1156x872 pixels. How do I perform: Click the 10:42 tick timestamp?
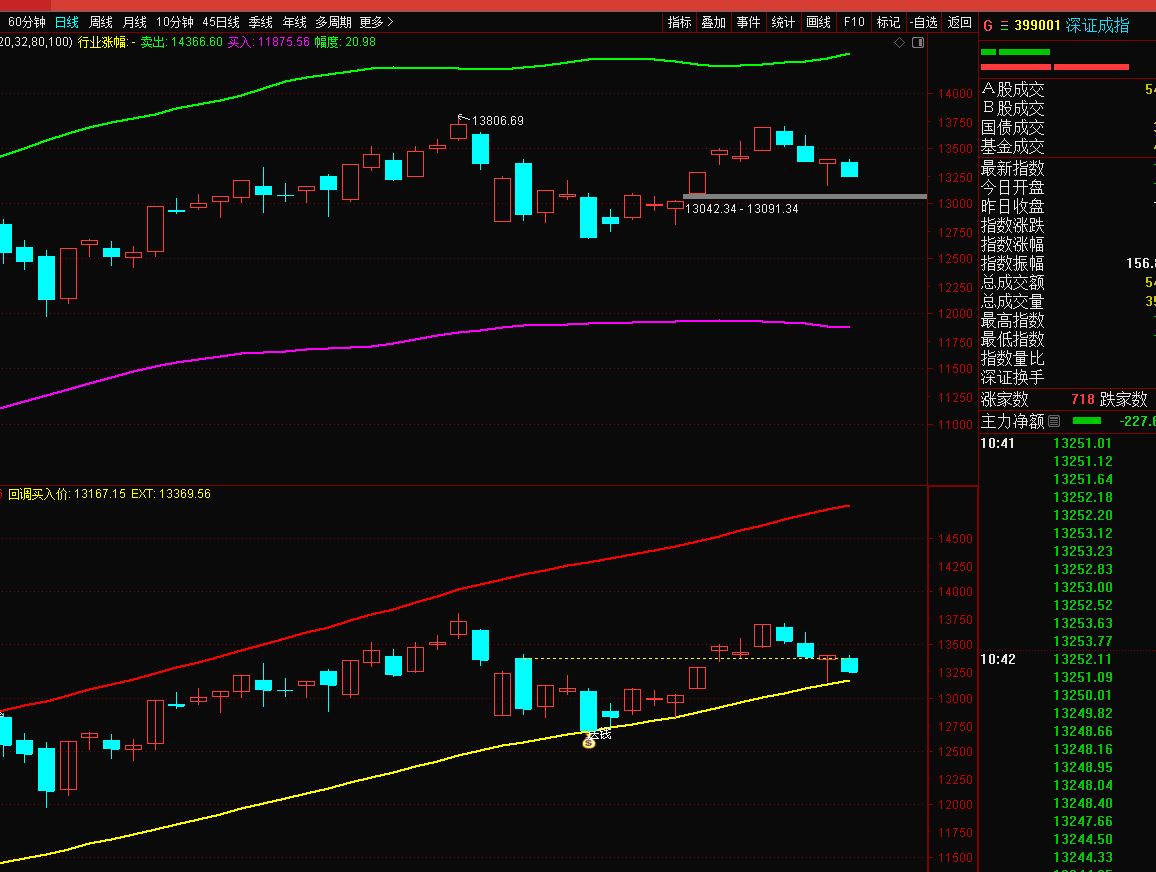[997, 660]
